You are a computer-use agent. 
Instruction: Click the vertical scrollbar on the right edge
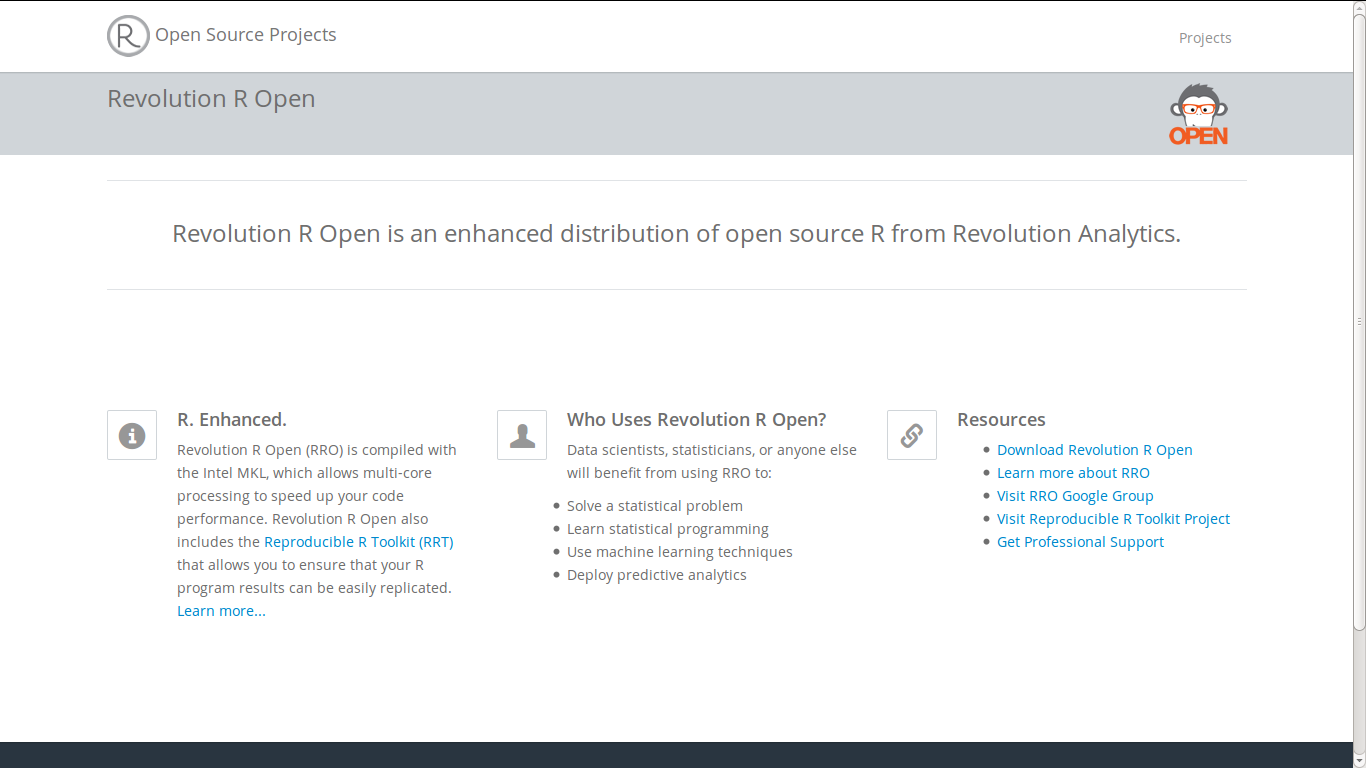click(1359, 320)
